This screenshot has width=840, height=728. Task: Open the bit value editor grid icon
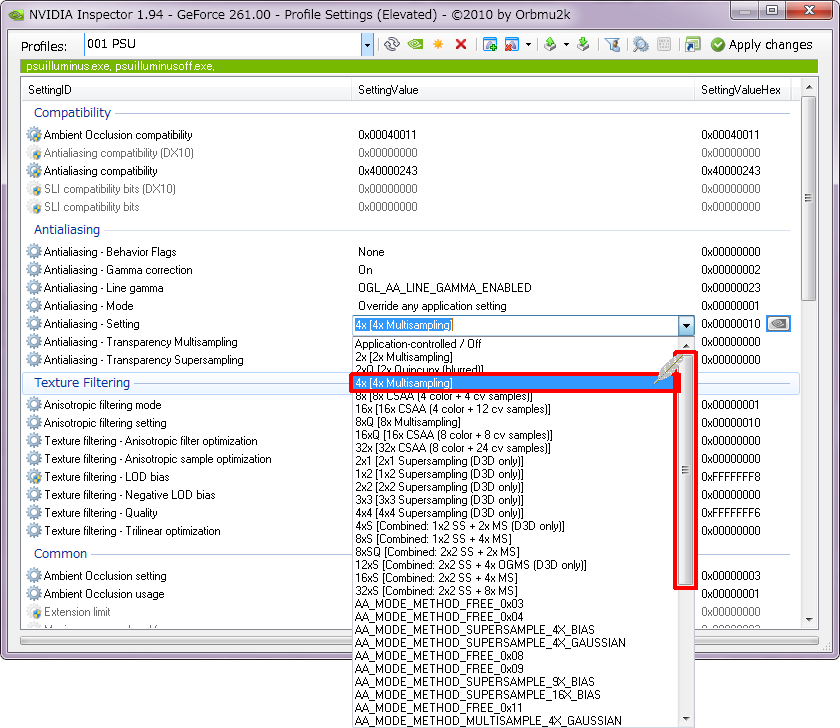coord(664,44)
